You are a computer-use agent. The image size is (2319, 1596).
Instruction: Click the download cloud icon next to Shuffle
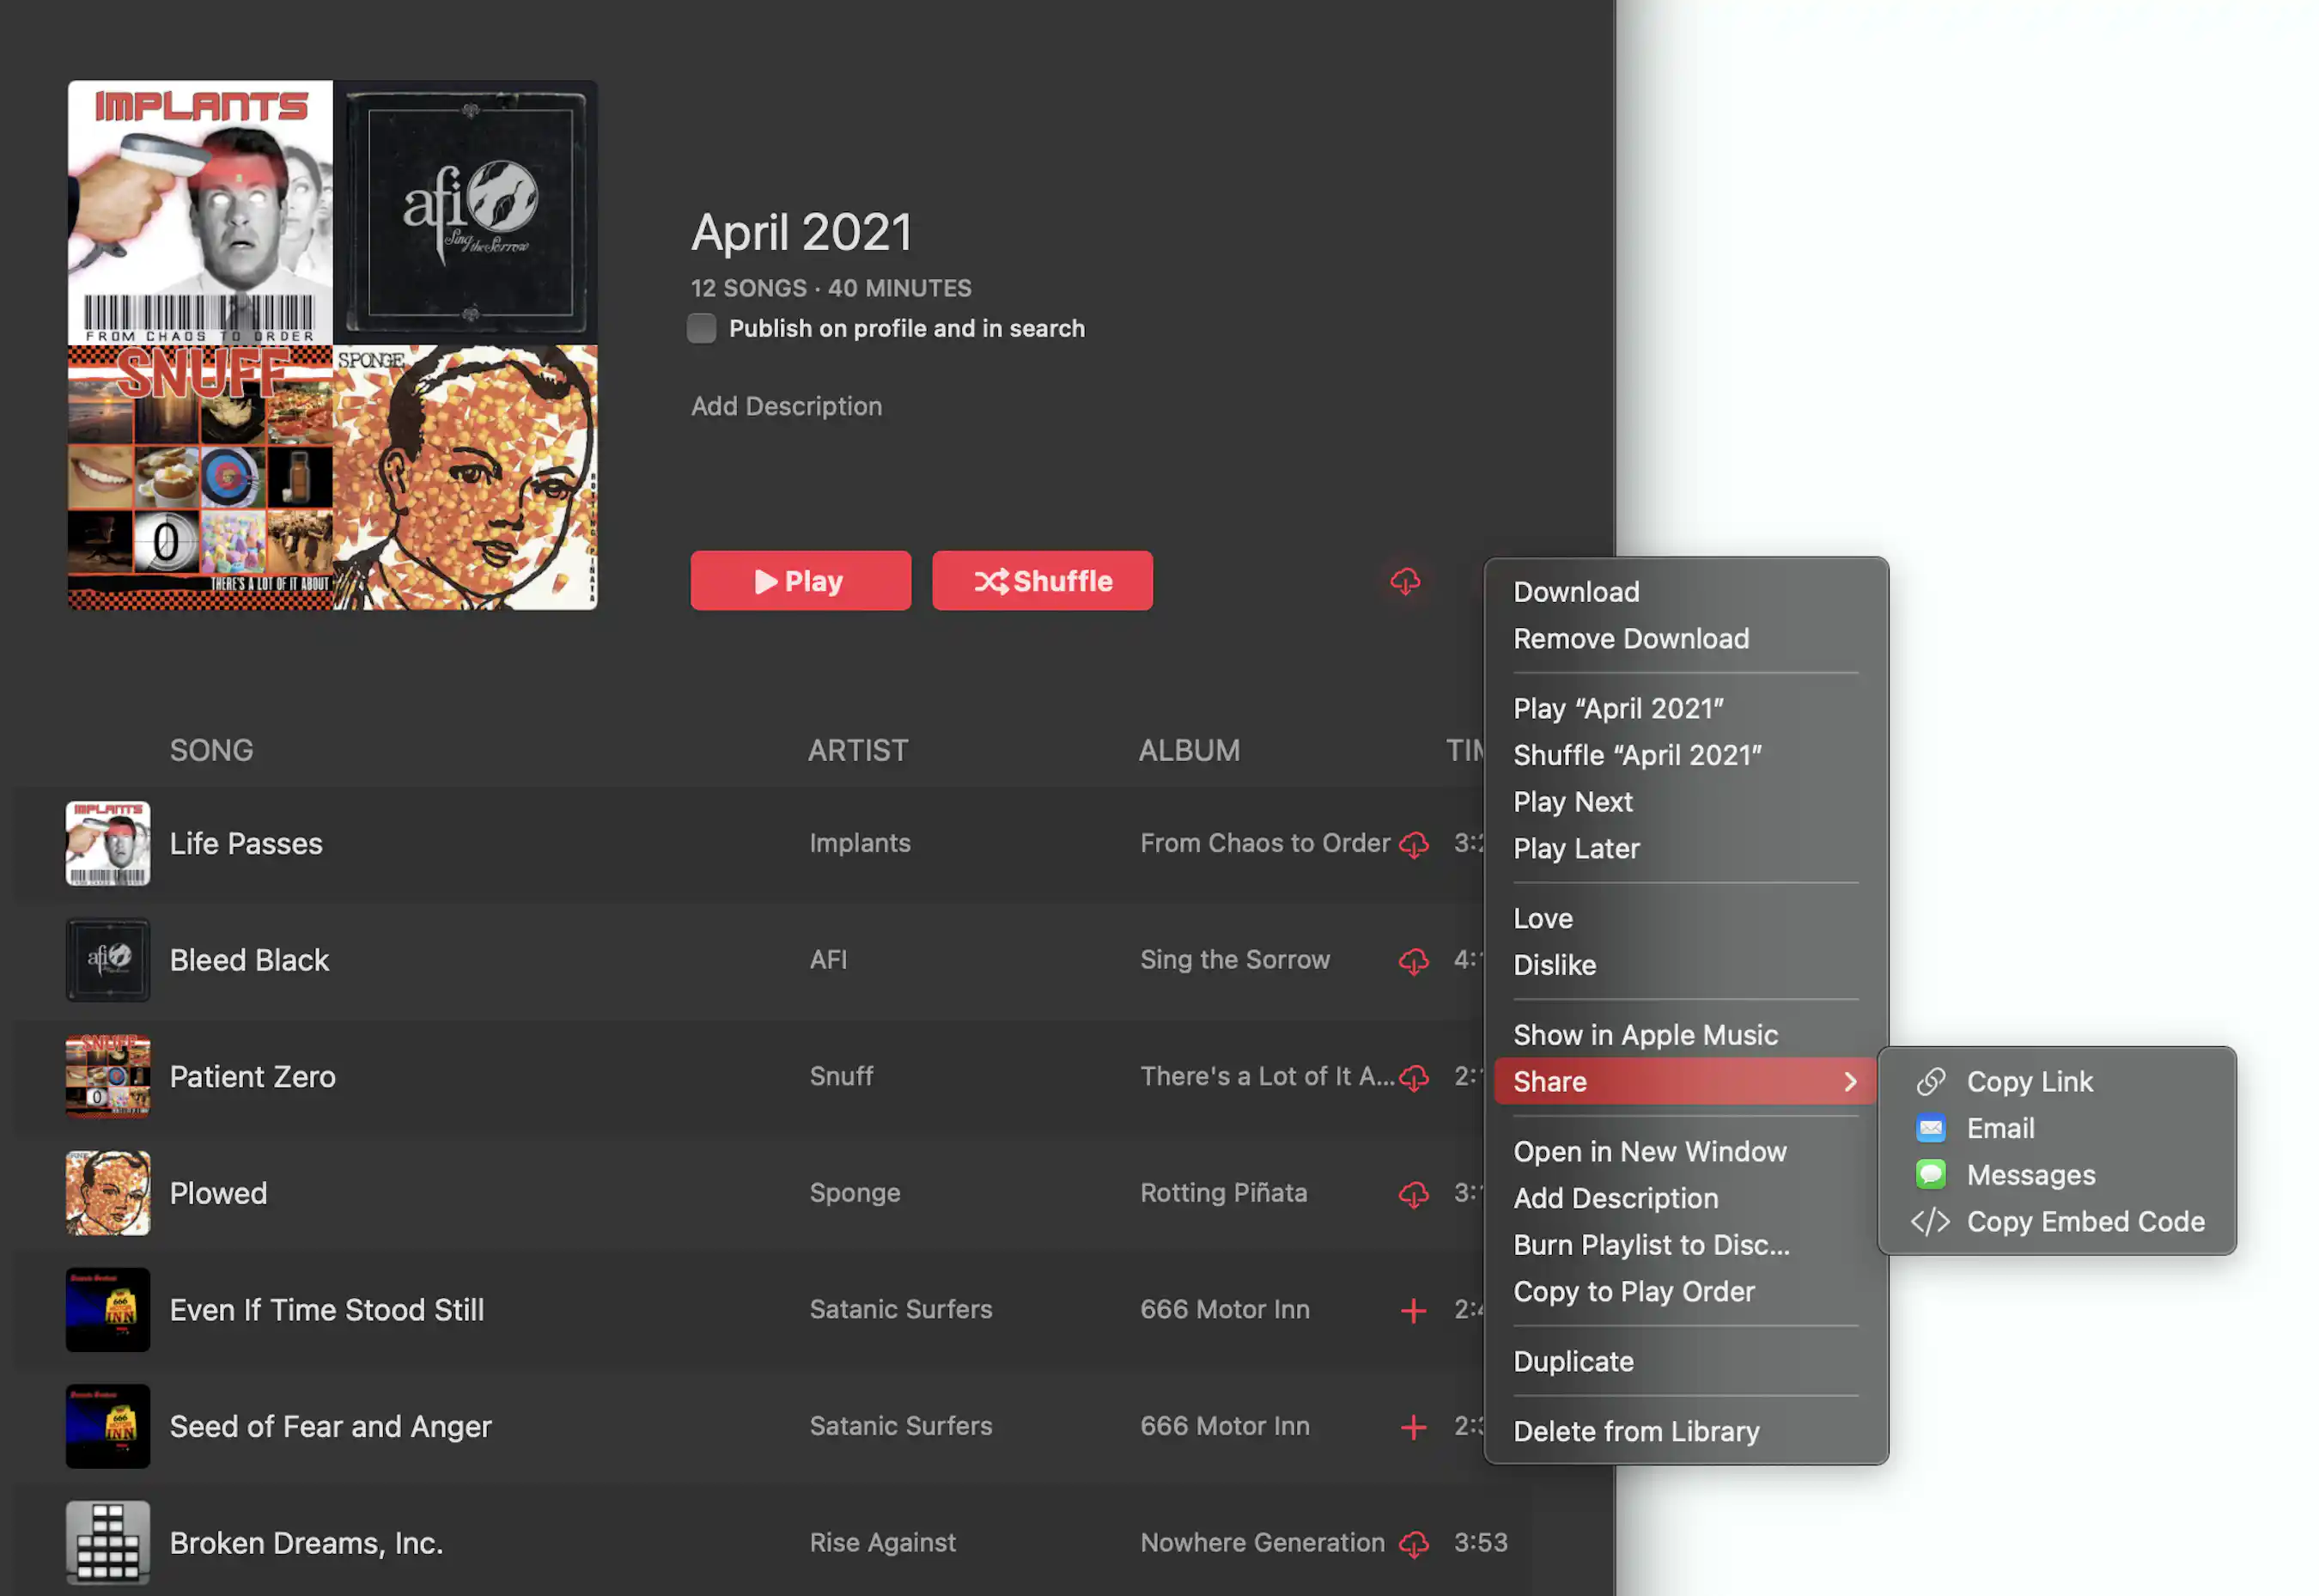[1406, 581]
